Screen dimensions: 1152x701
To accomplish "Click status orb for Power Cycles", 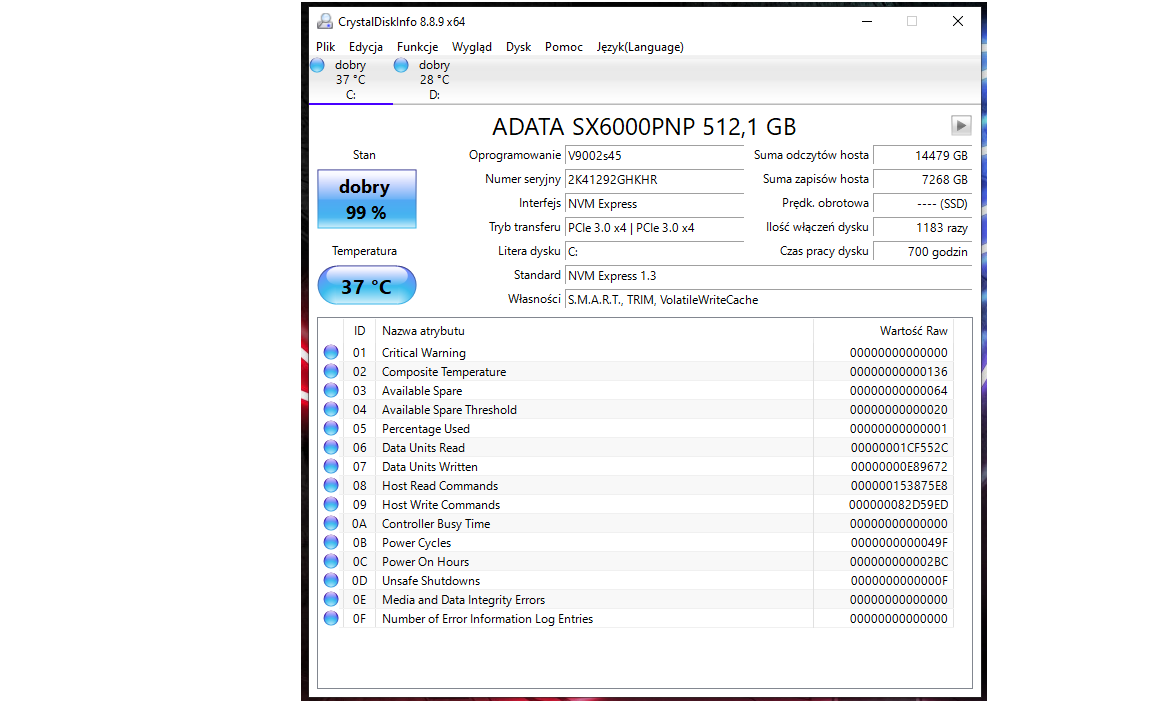I will pyautogui.click(x=331, y=543).
